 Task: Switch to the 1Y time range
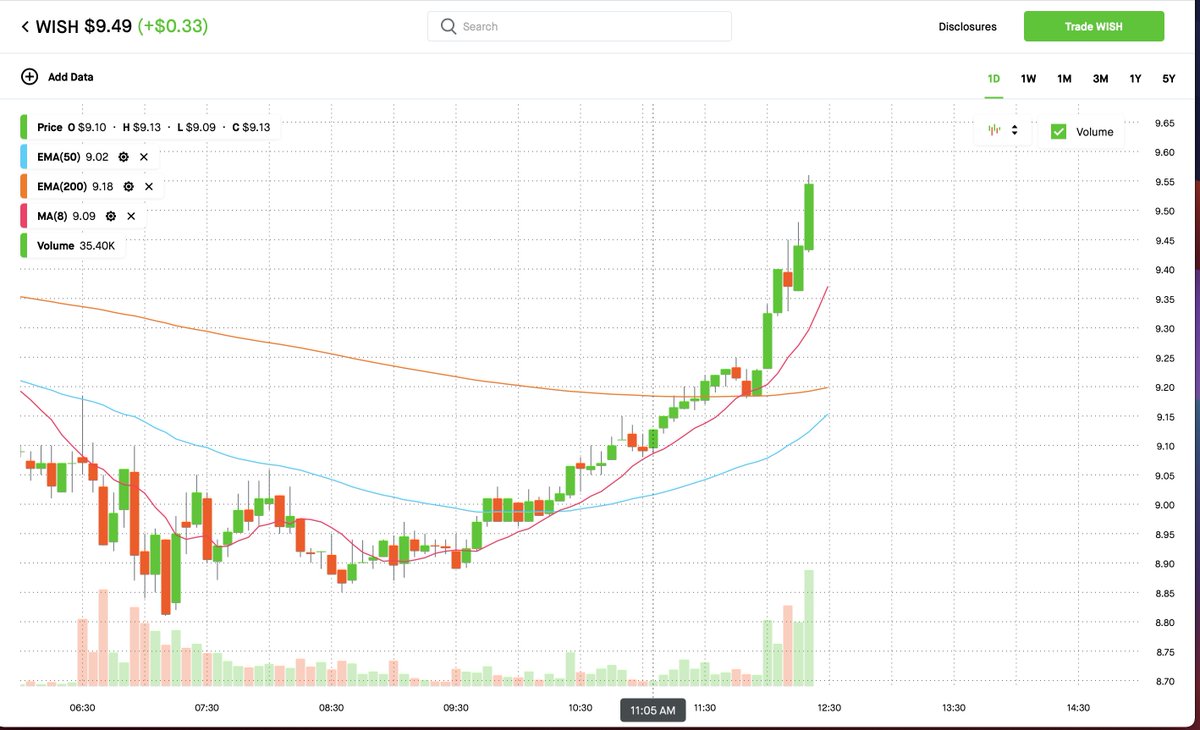pyautogui.click(x=1135, y=79)
